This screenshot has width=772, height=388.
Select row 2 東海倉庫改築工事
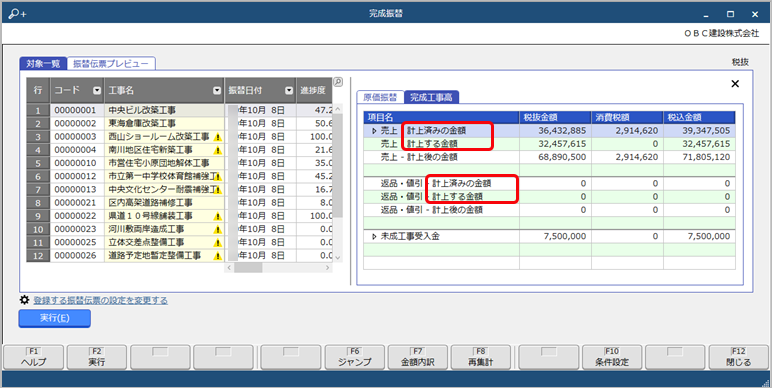pos(180,124)
